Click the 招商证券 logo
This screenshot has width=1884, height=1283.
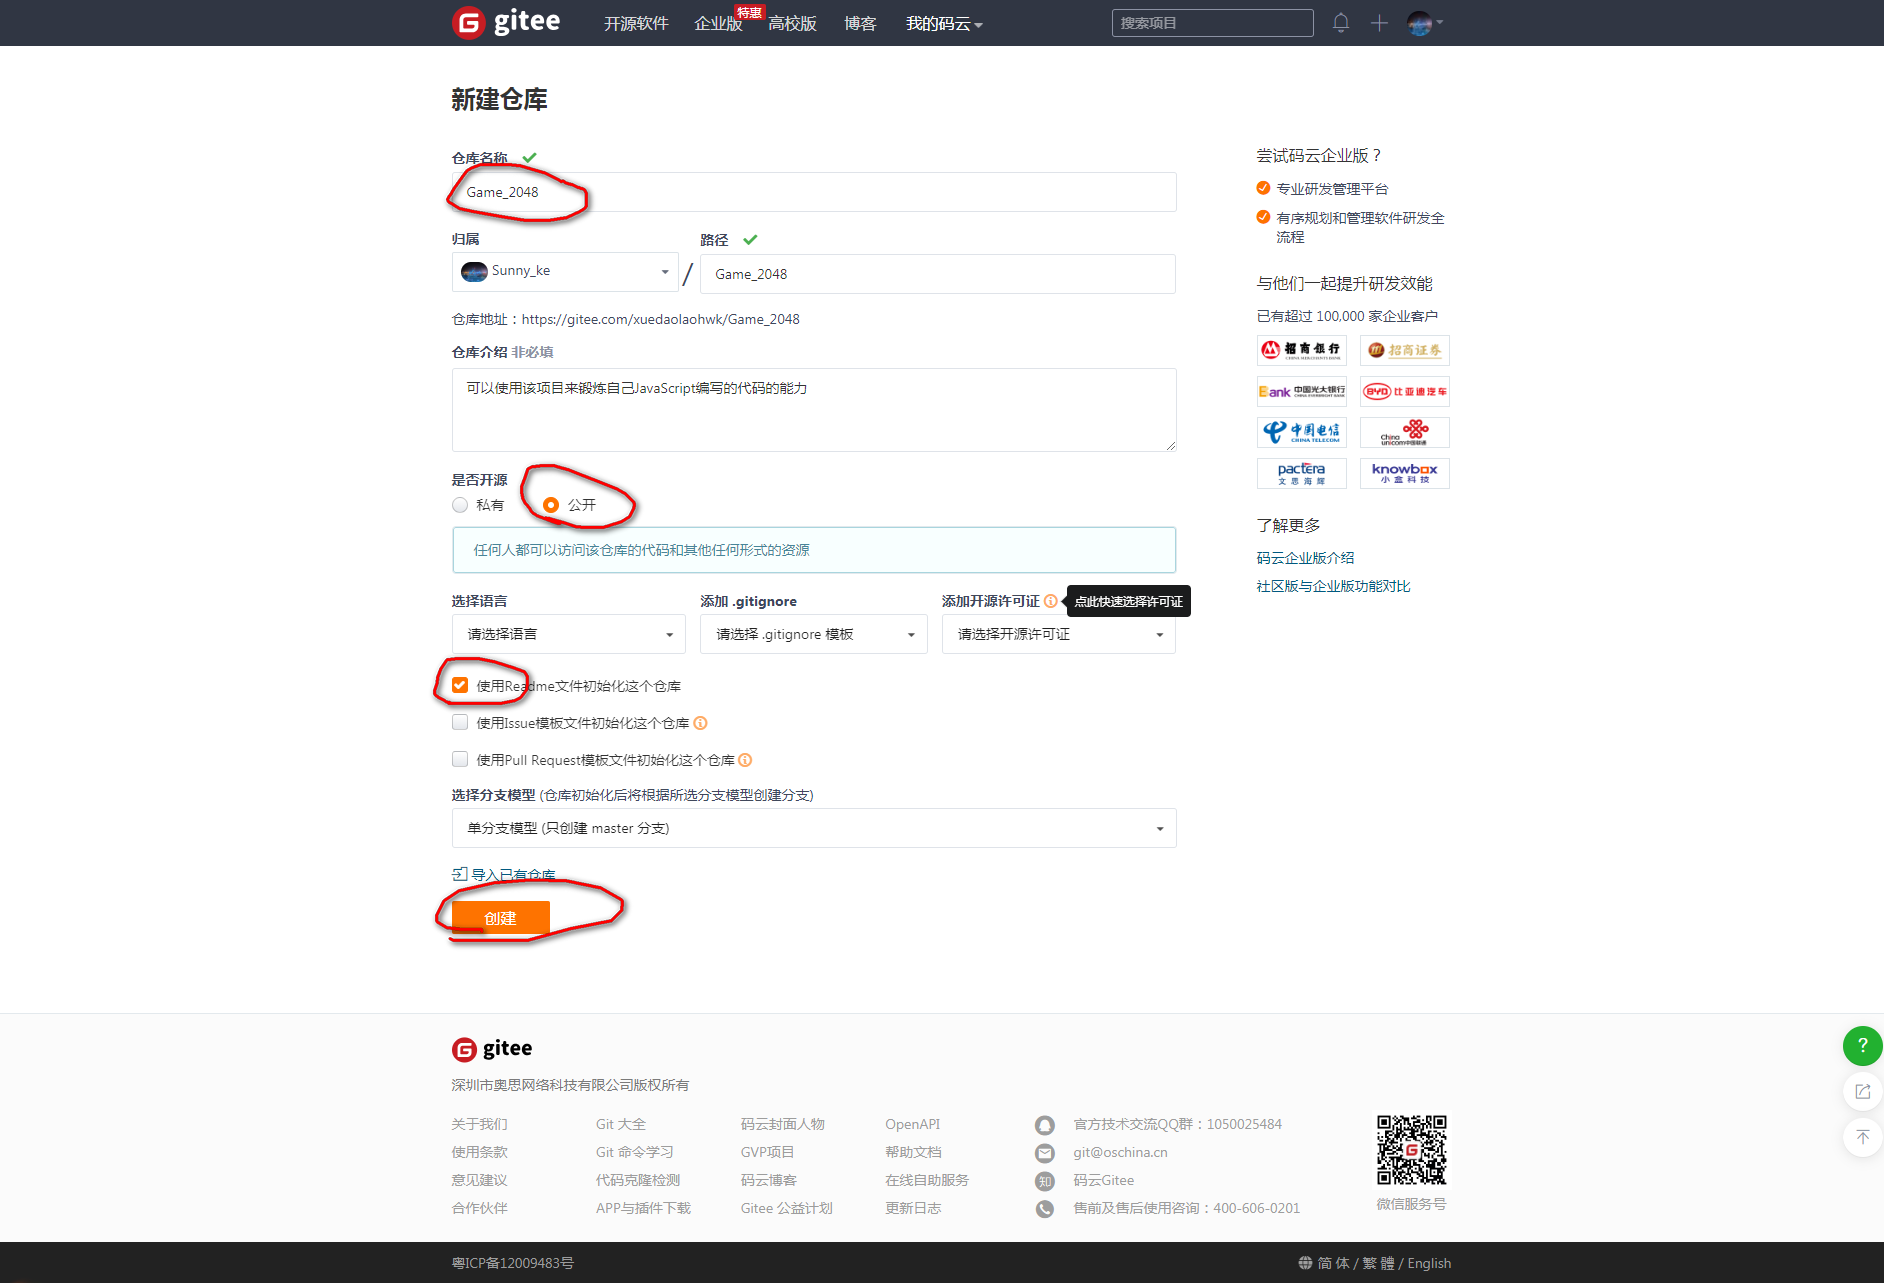(x=1404, y=350)
